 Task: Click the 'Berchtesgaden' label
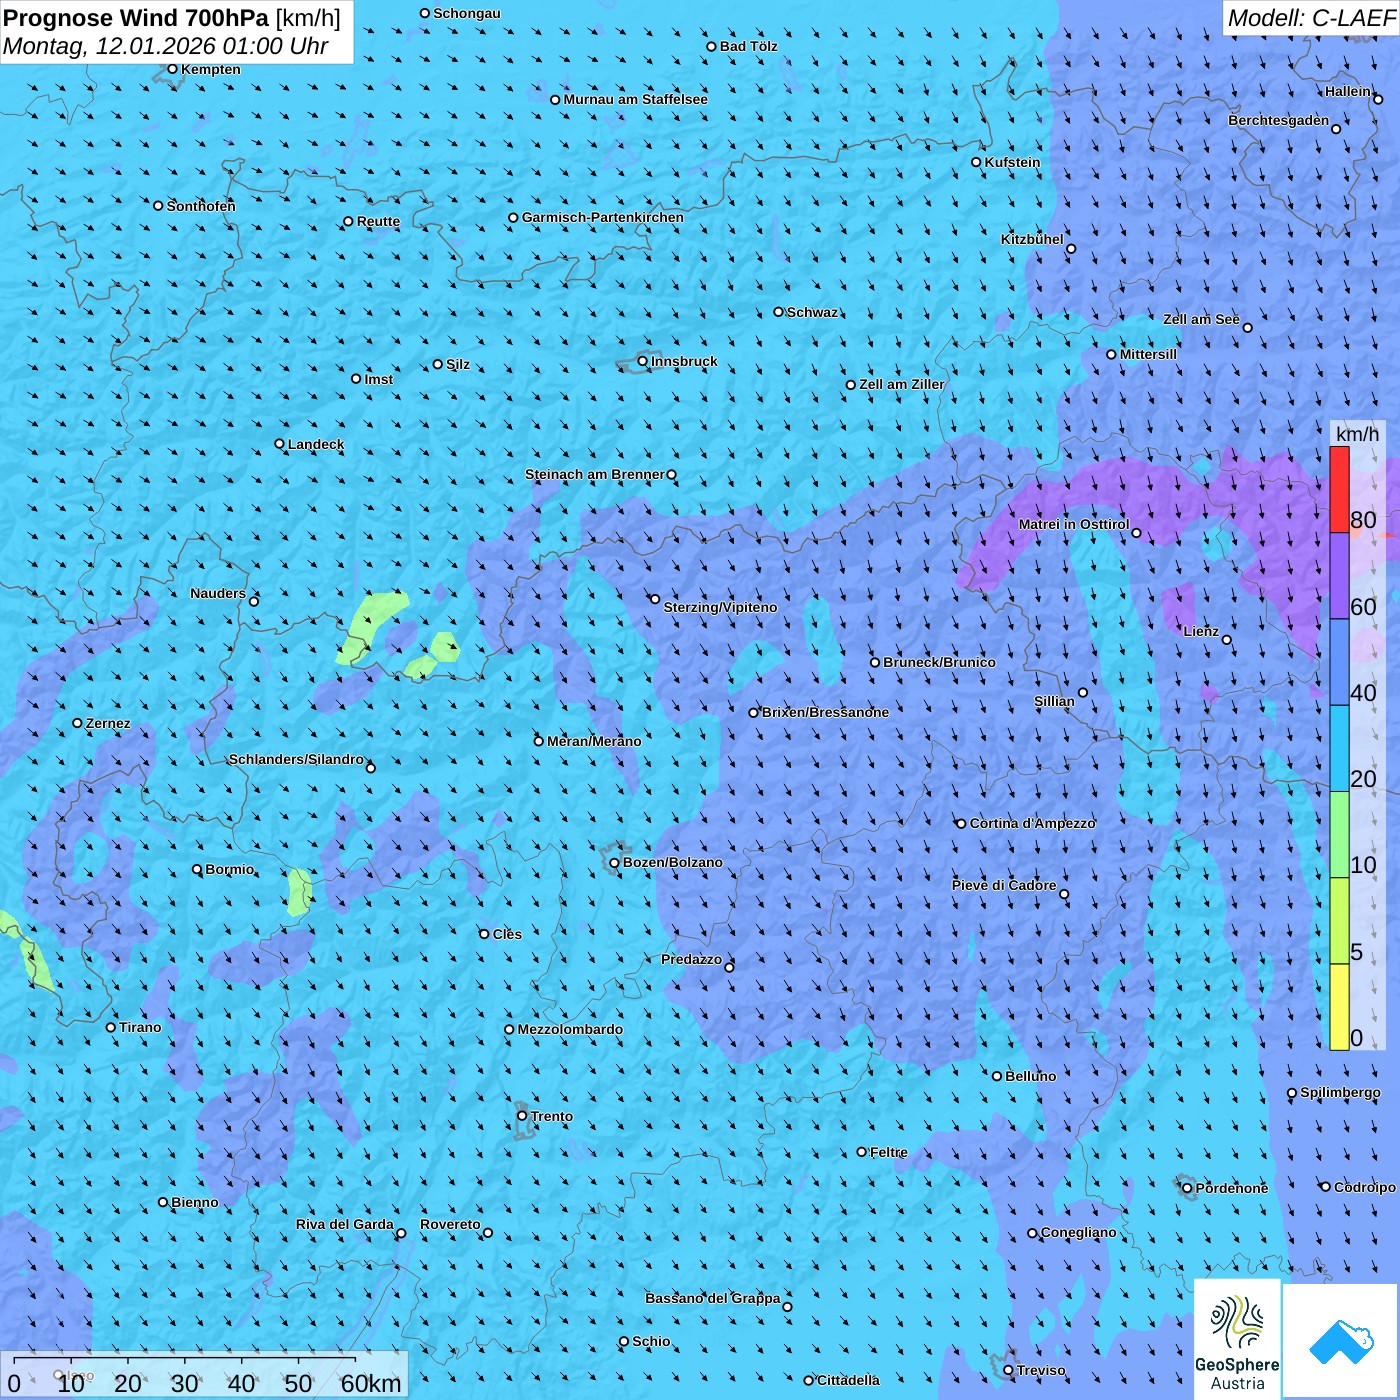[x=1279, y=120]
